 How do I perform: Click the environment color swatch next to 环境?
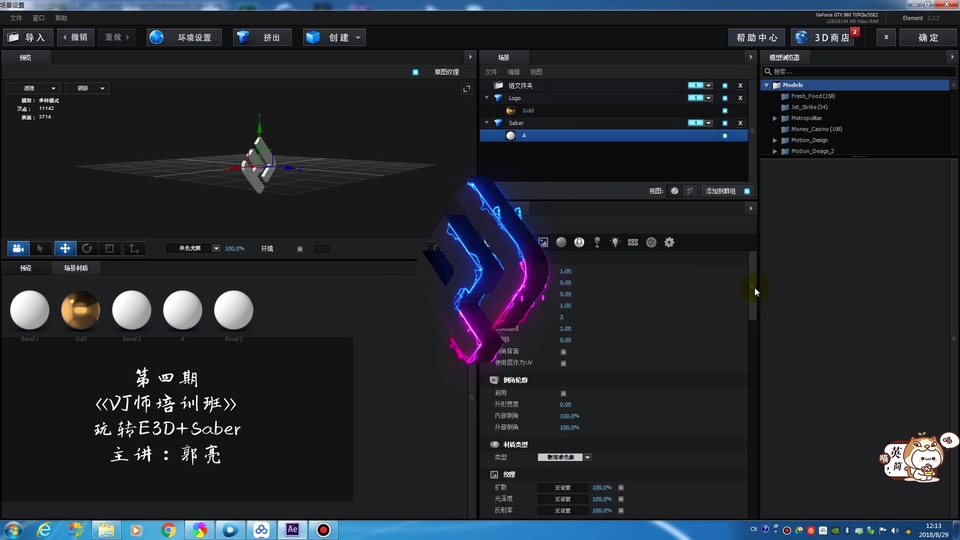(322, 249)
